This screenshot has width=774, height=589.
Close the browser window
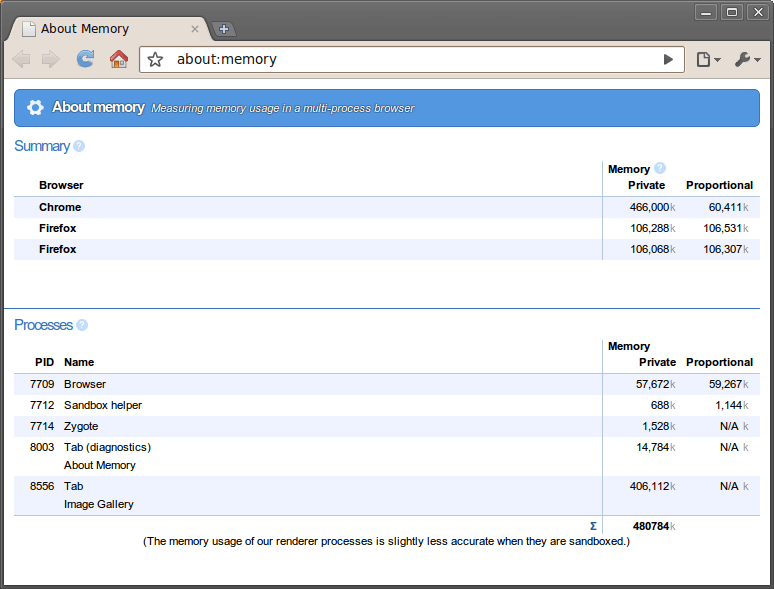[x=758, y=12]
